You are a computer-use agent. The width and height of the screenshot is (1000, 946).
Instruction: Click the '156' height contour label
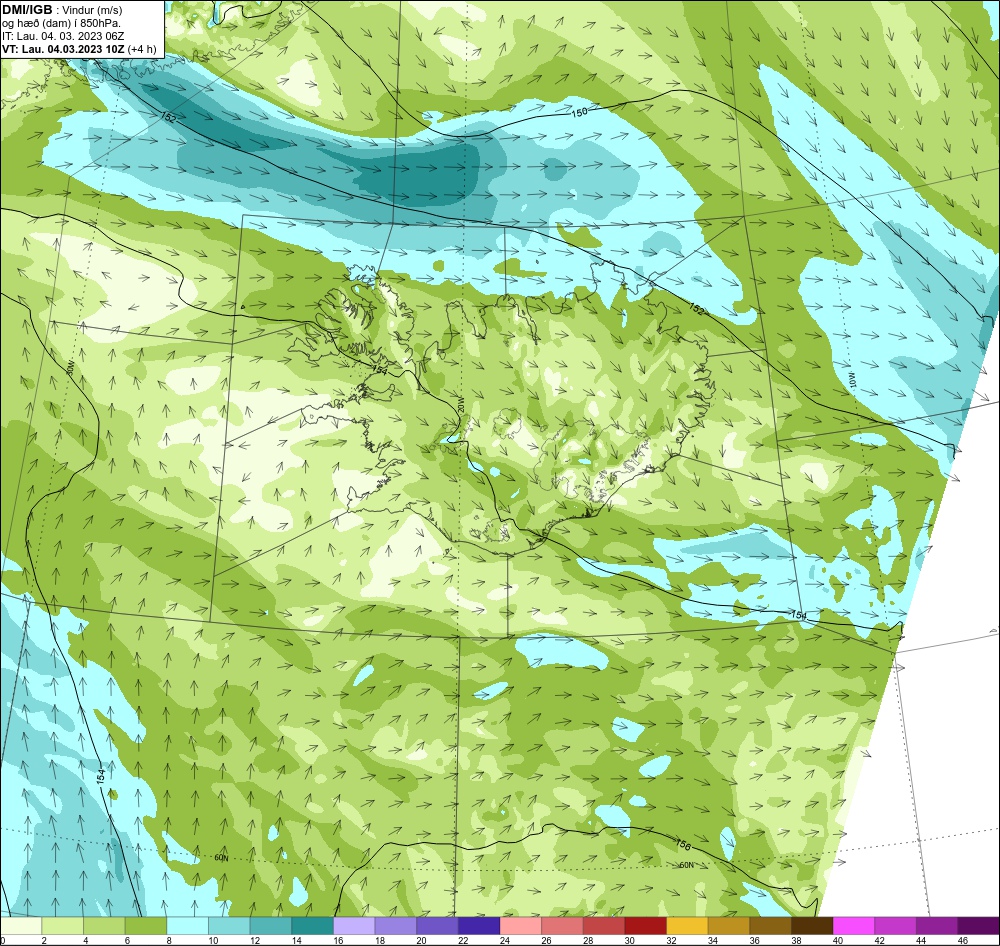click(x=682, y=844)
